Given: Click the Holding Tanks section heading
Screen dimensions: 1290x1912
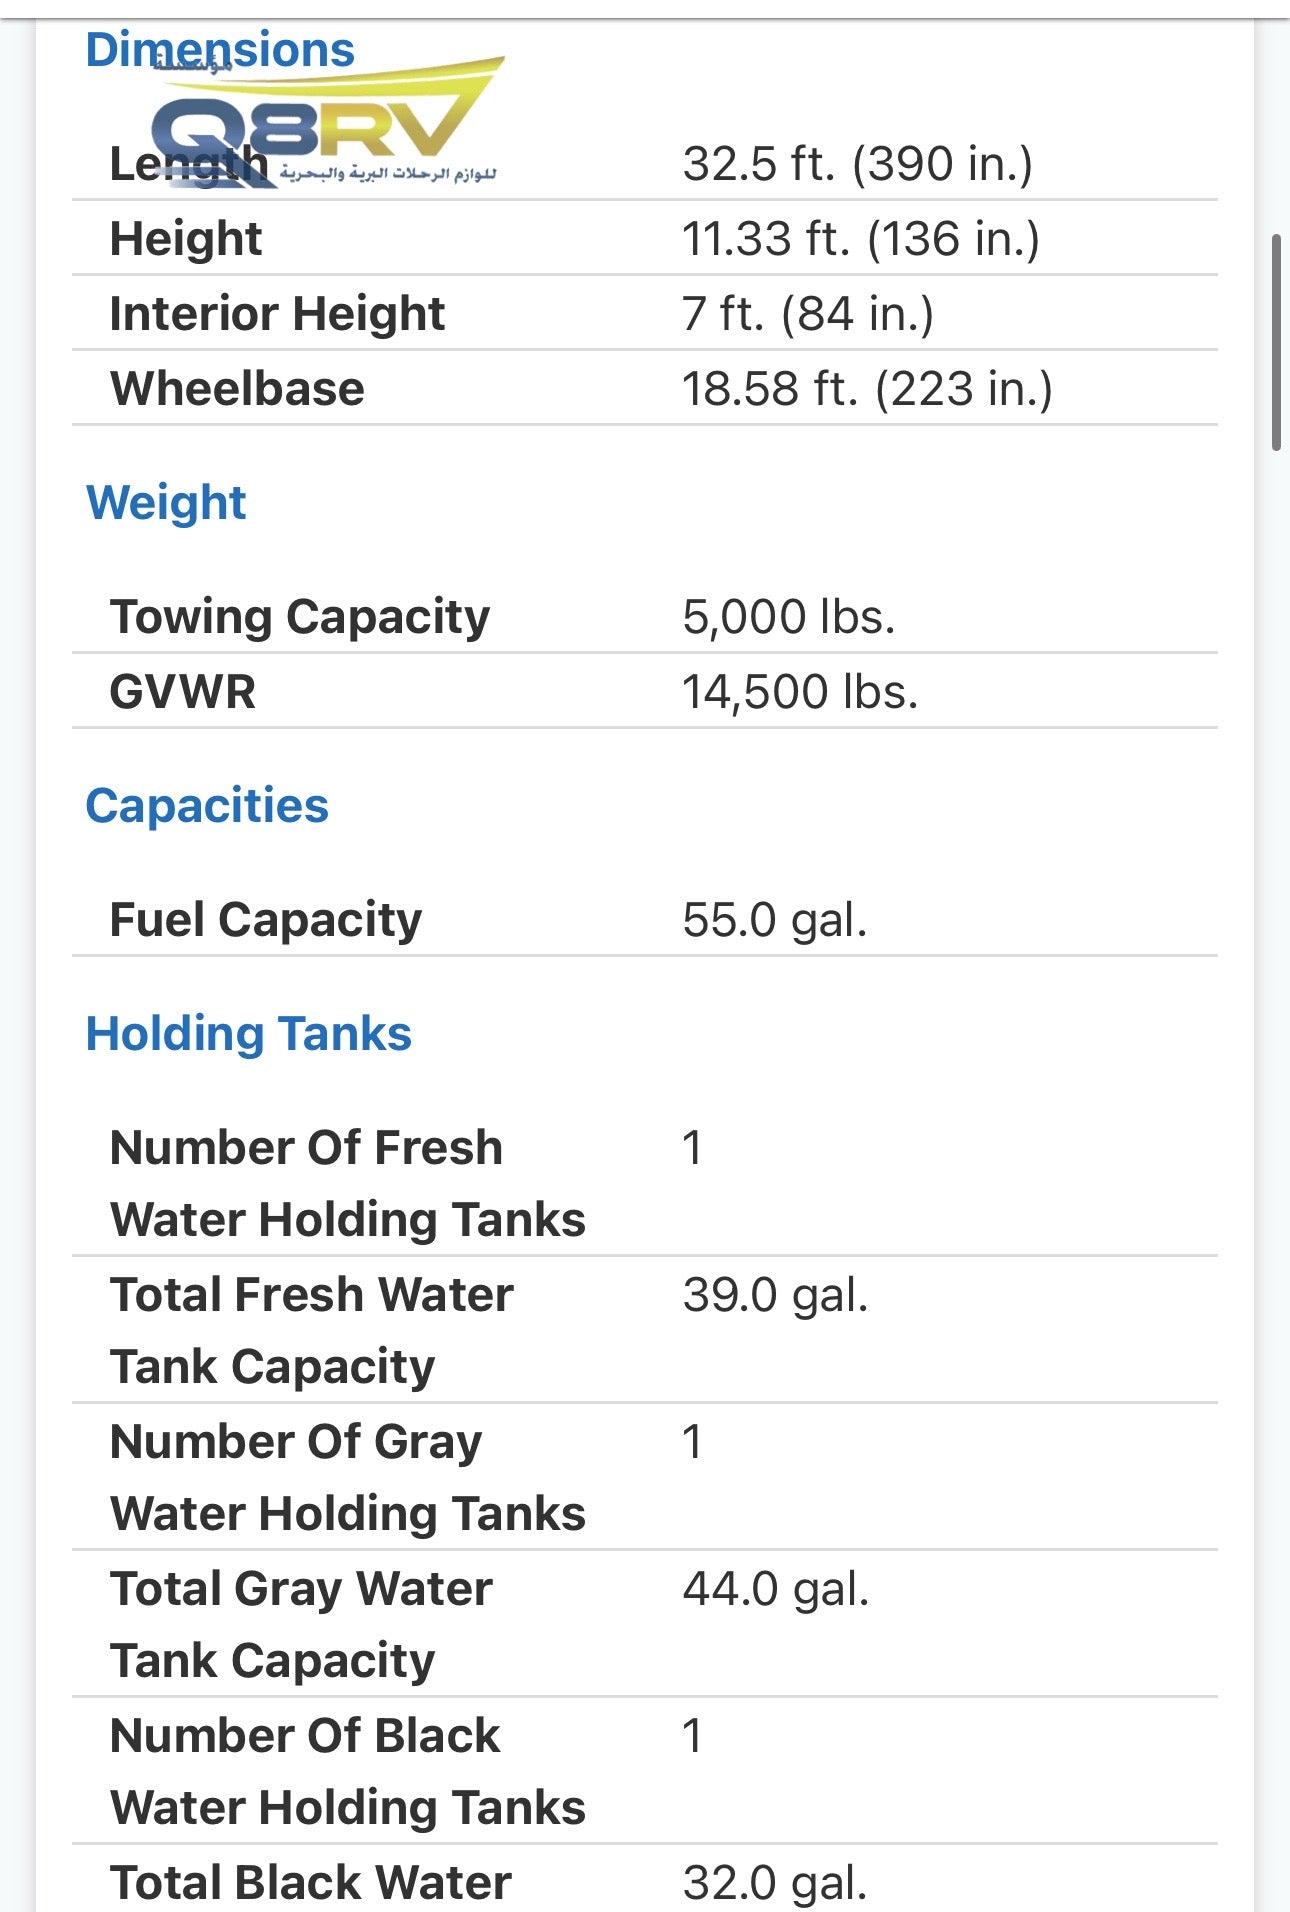Looking at the screenshot, I should click(x=249, y=1034).
